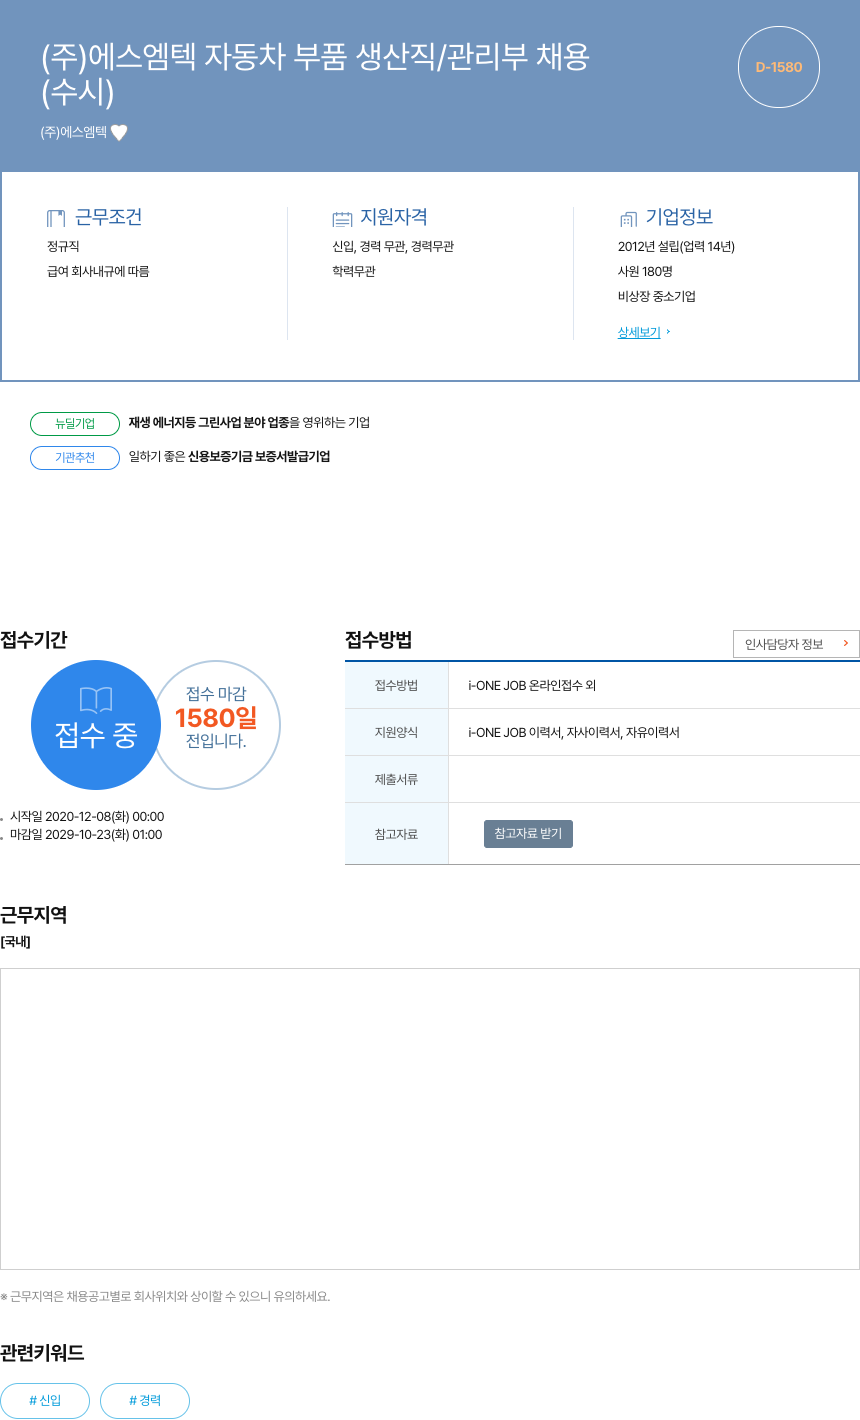
Task: Click the 관련키워드 heading
Action: point(42,1353)
